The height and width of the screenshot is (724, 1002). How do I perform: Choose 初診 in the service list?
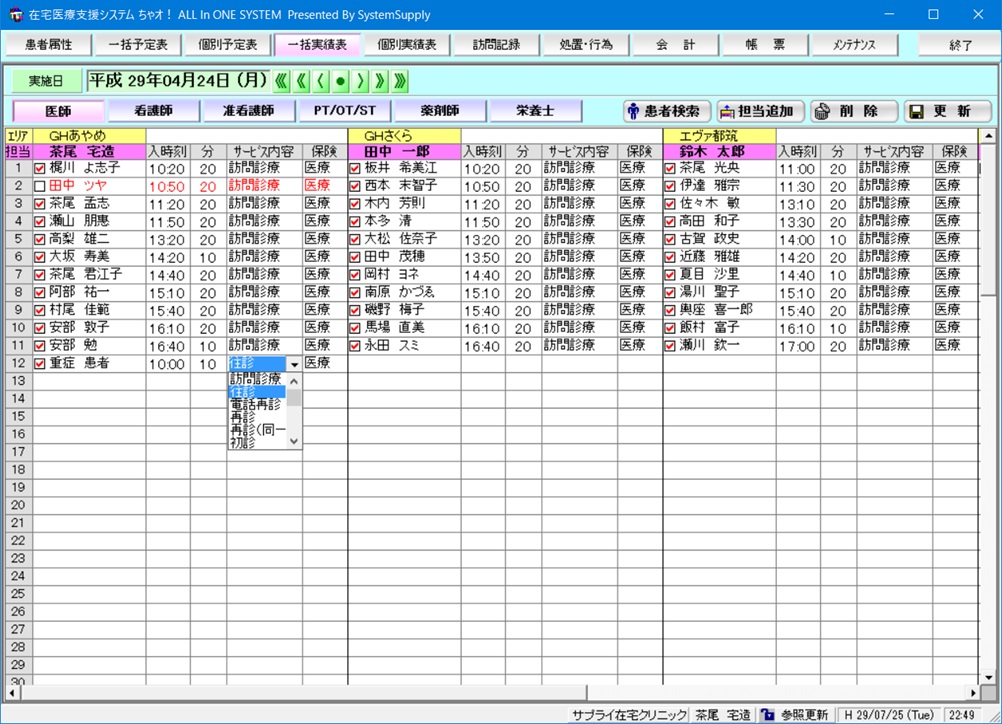243,442
